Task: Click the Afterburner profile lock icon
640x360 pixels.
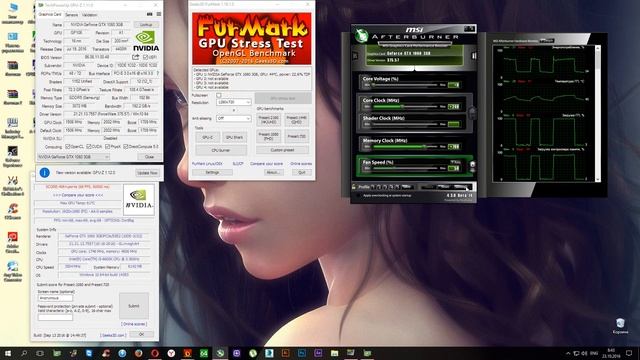Action: click(354, 187)
